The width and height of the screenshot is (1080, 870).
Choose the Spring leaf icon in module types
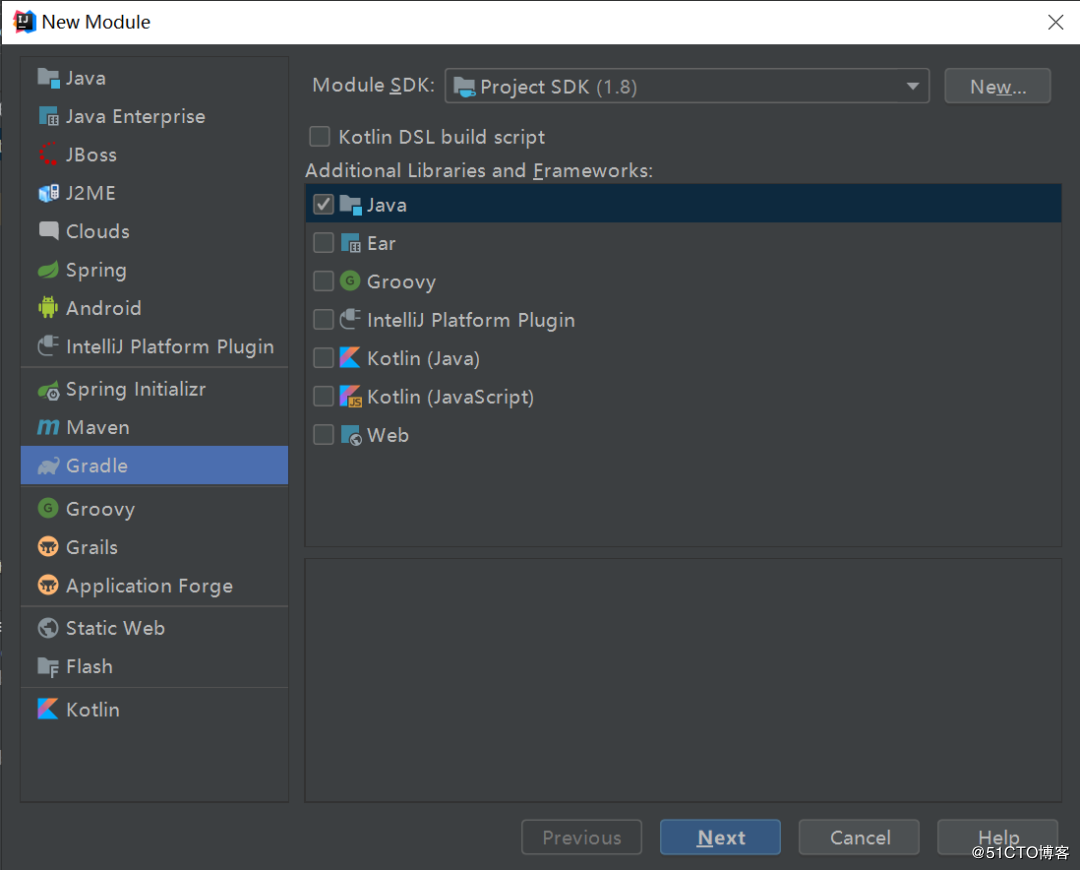pyautogui.click(x=48, y=269)
